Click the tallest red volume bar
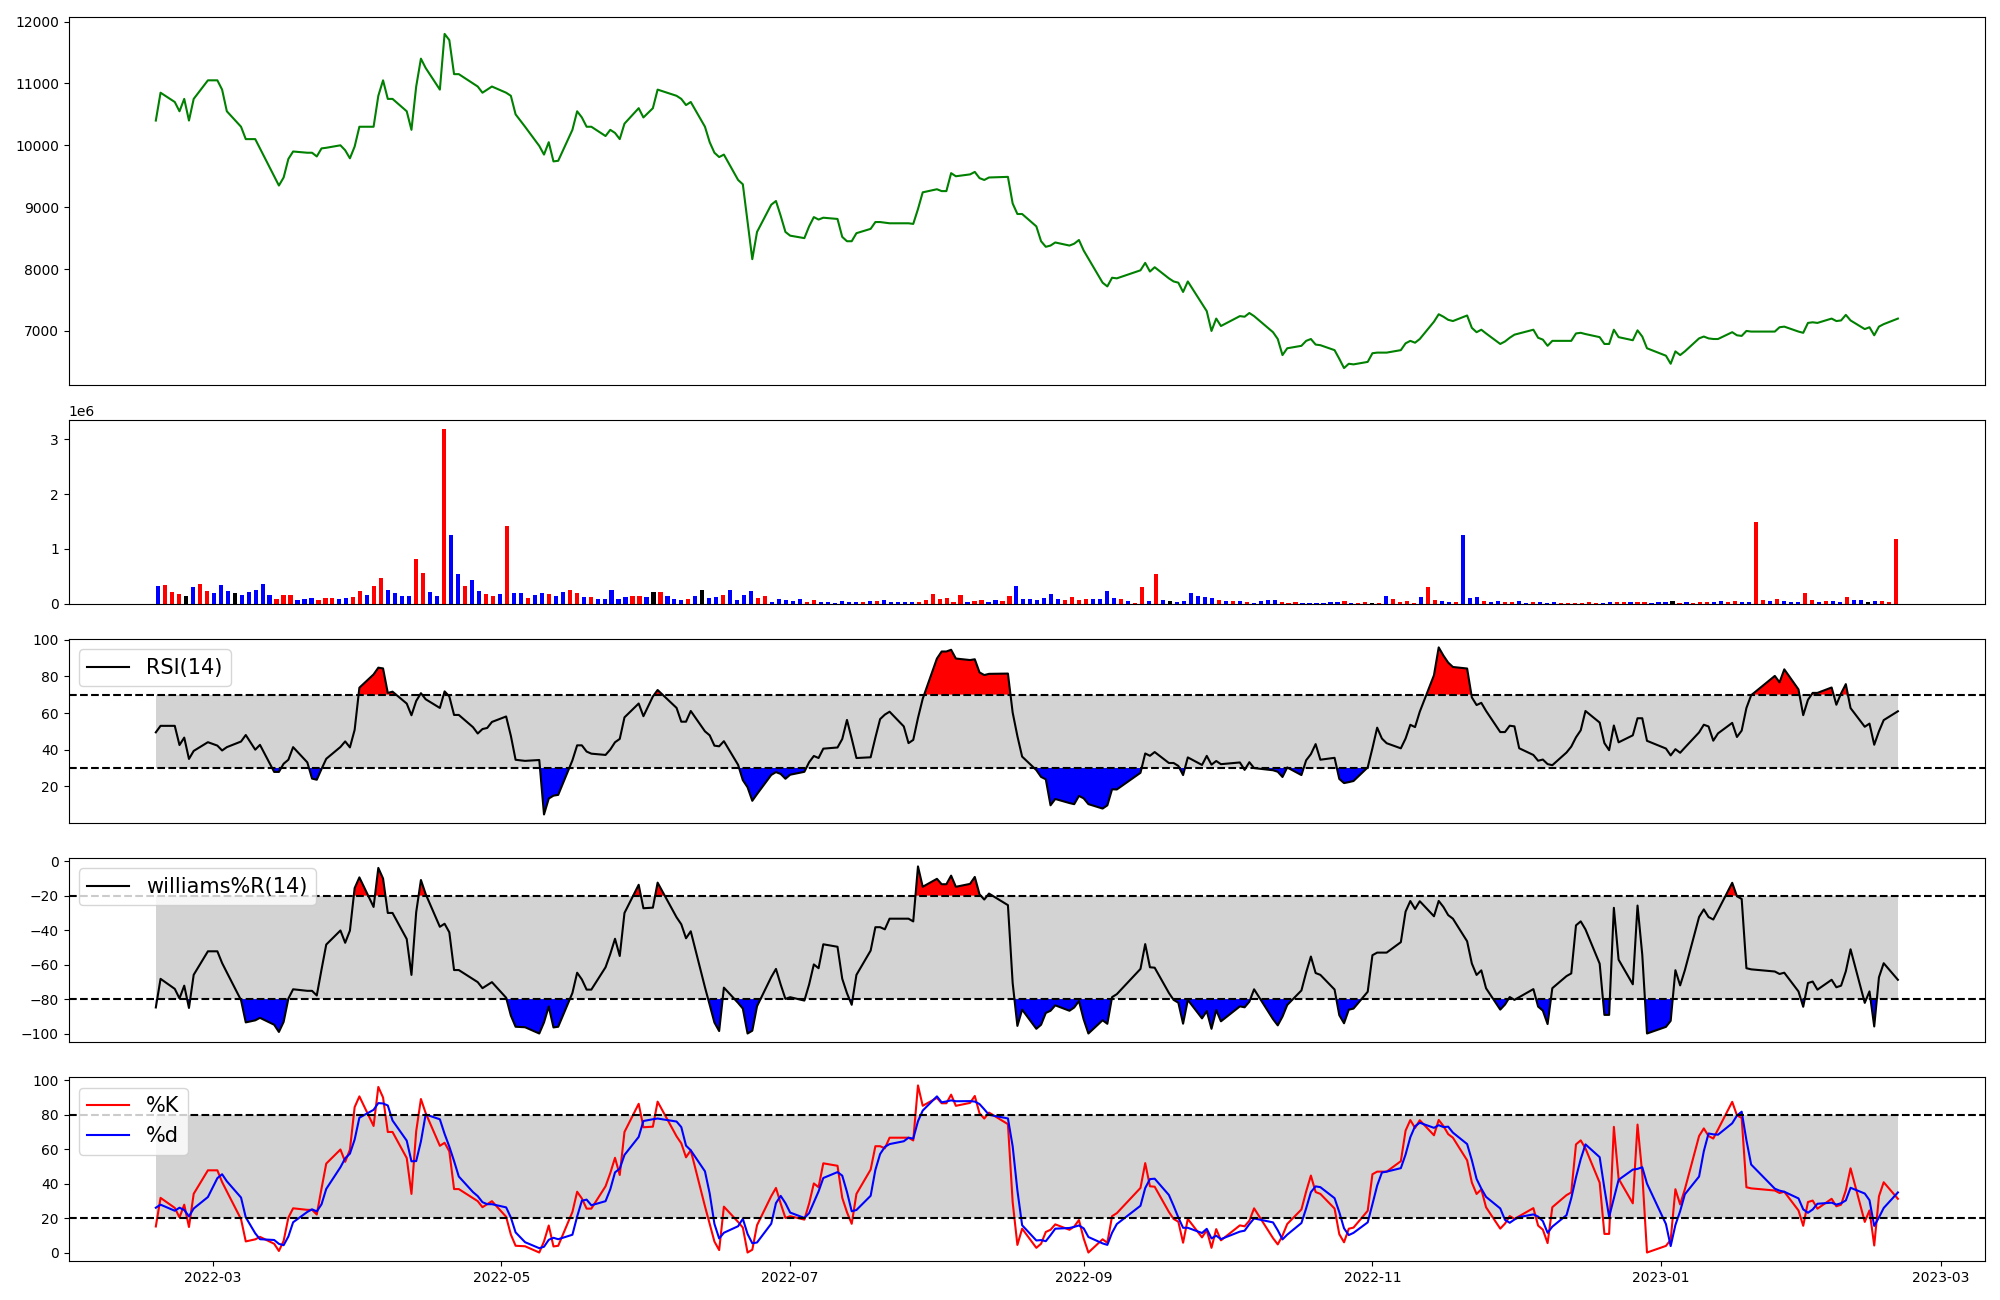The image size is (2000, 1300). 444,515
